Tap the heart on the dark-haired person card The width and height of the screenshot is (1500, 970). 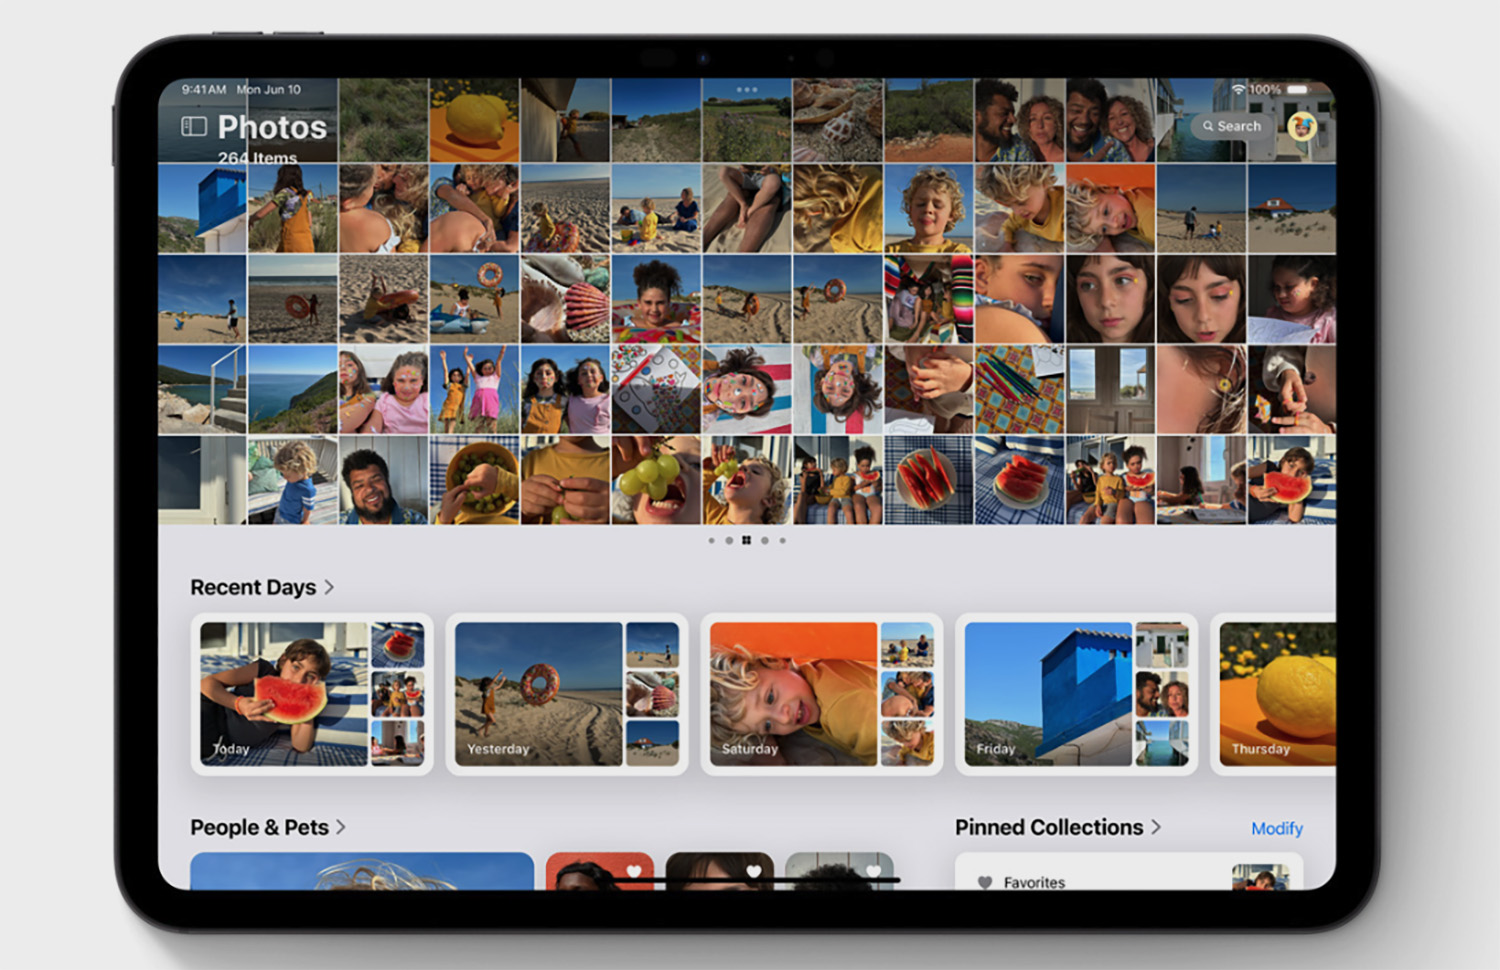[754, 870]
